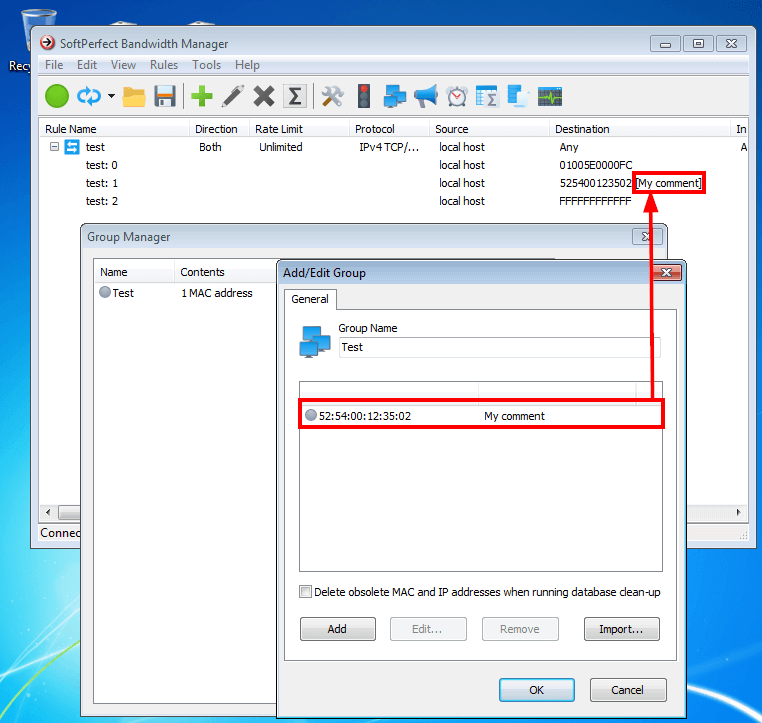Screen dimensions: 762x723
Task: Click the Rule Name column header
Action: click(x=114, y=129)
